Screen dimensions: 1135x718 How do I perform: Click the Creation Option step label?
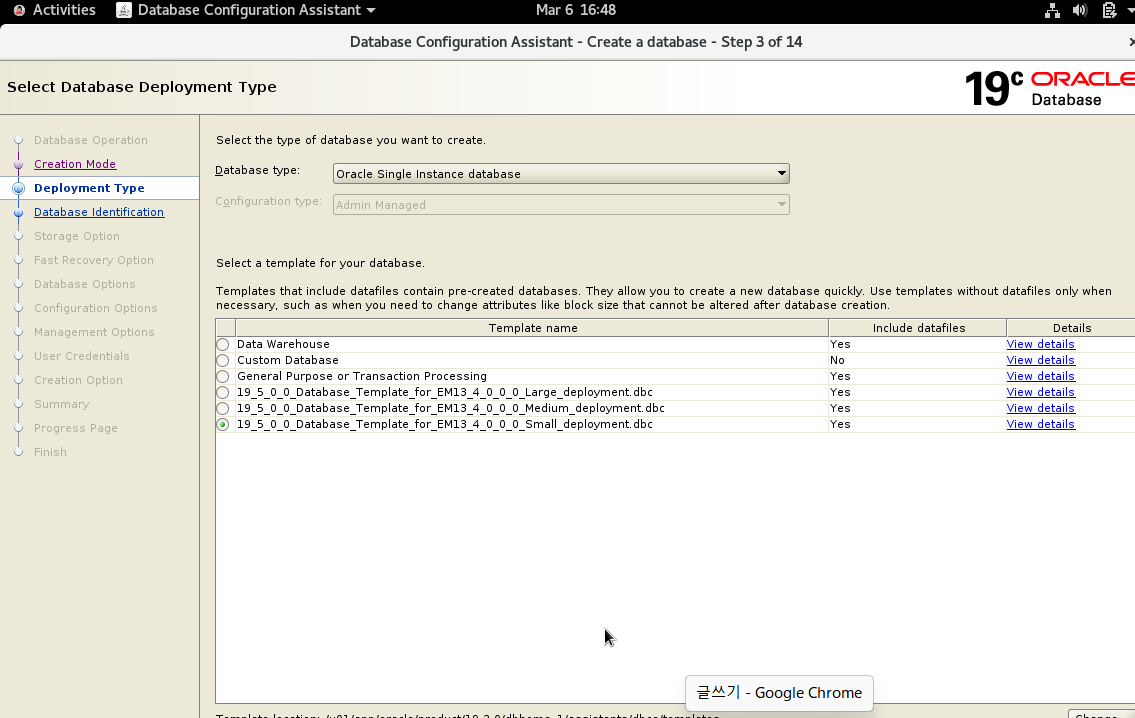[78, 380]
